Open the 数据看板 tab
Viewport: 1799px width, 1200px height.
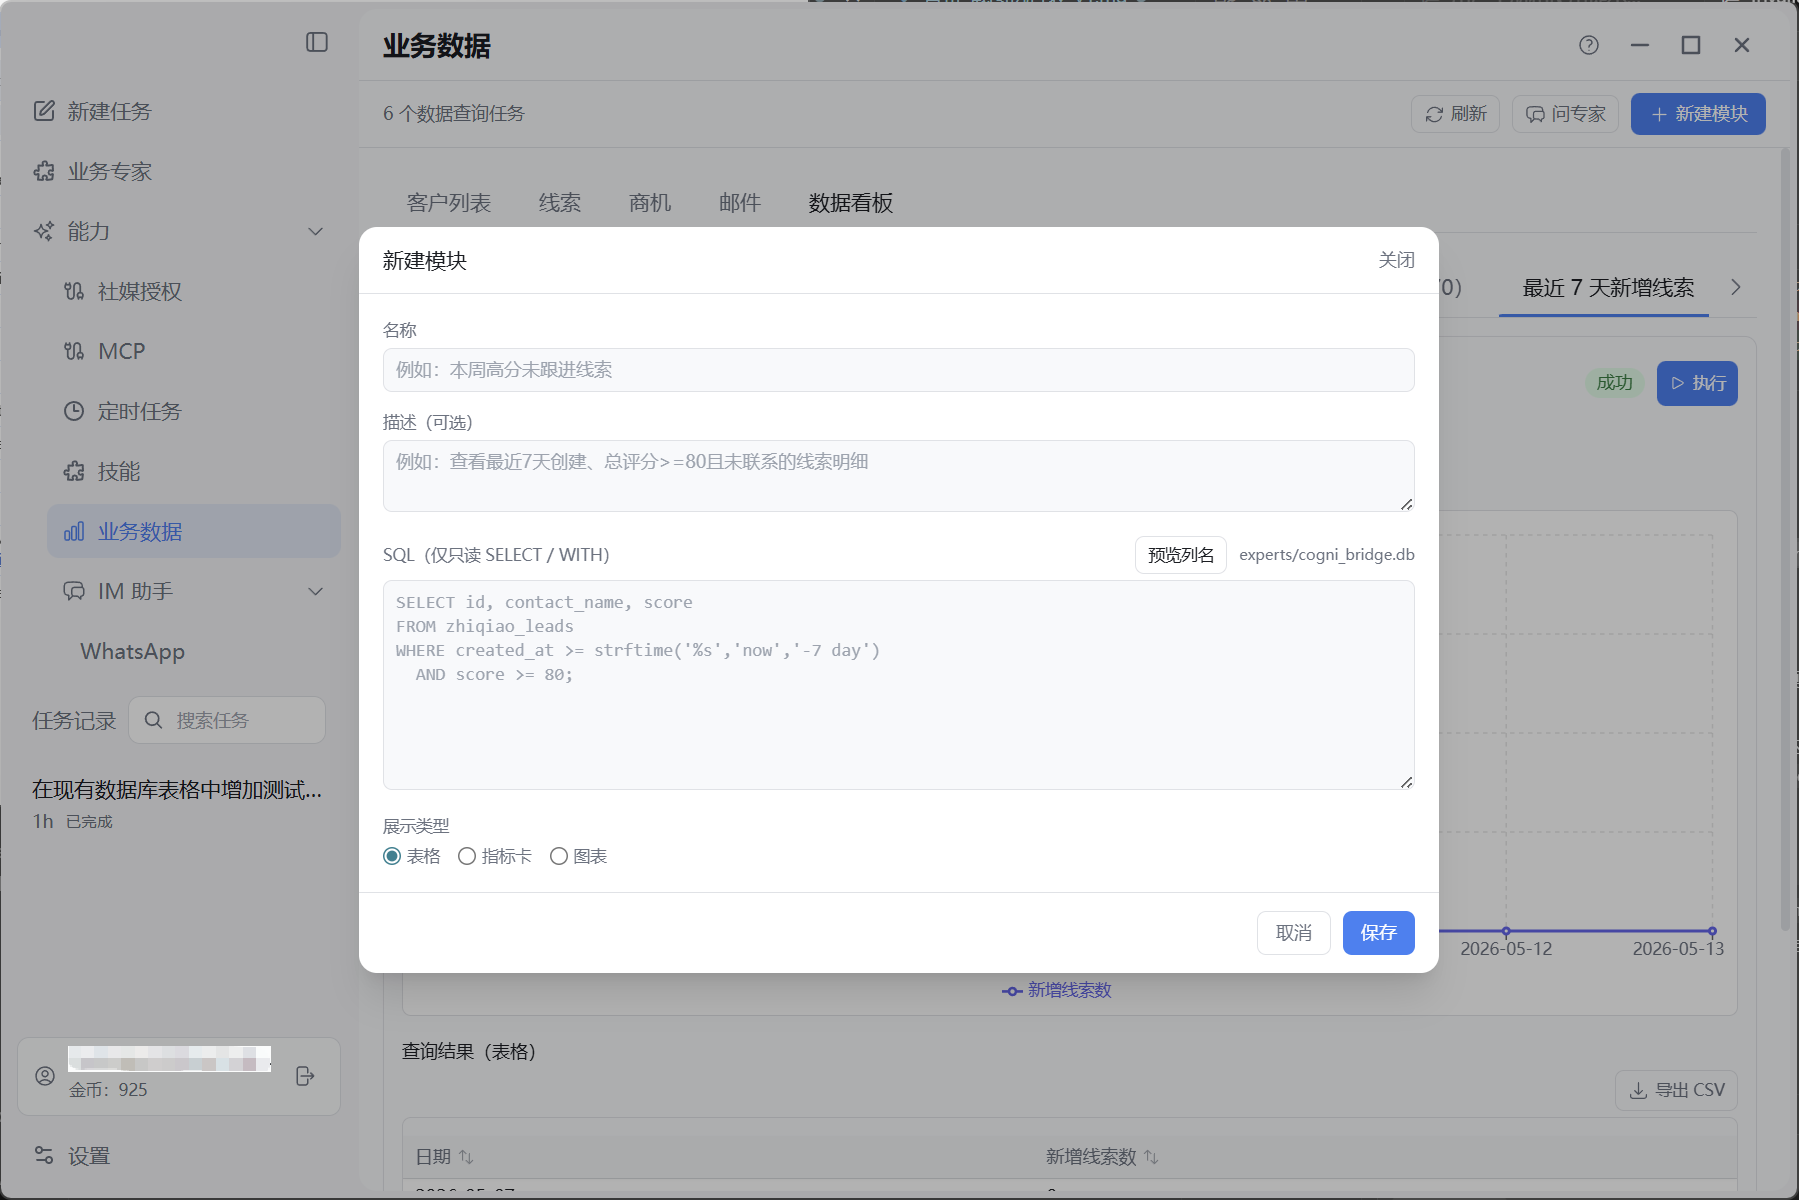coord(851,203)
